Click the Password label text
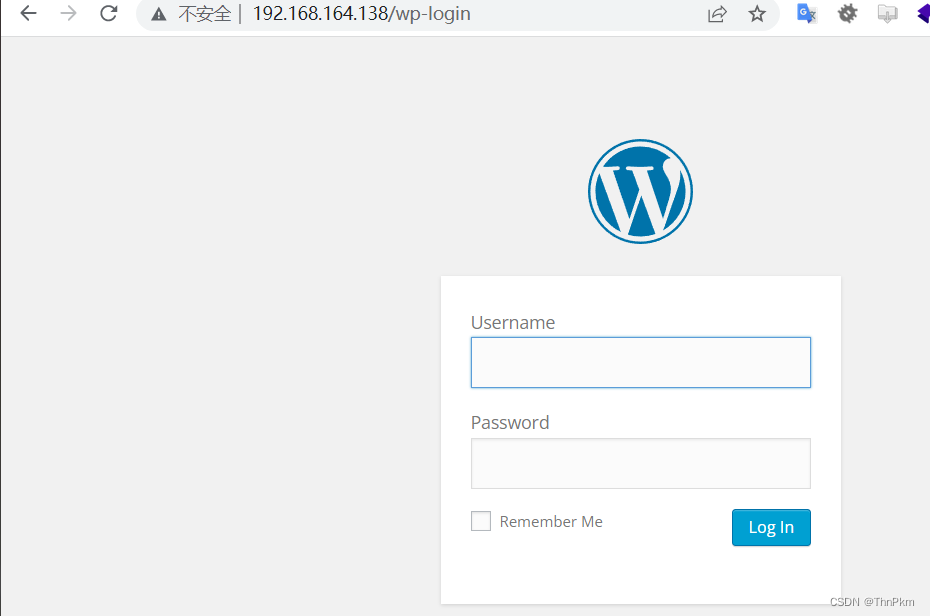 (510, 423)
